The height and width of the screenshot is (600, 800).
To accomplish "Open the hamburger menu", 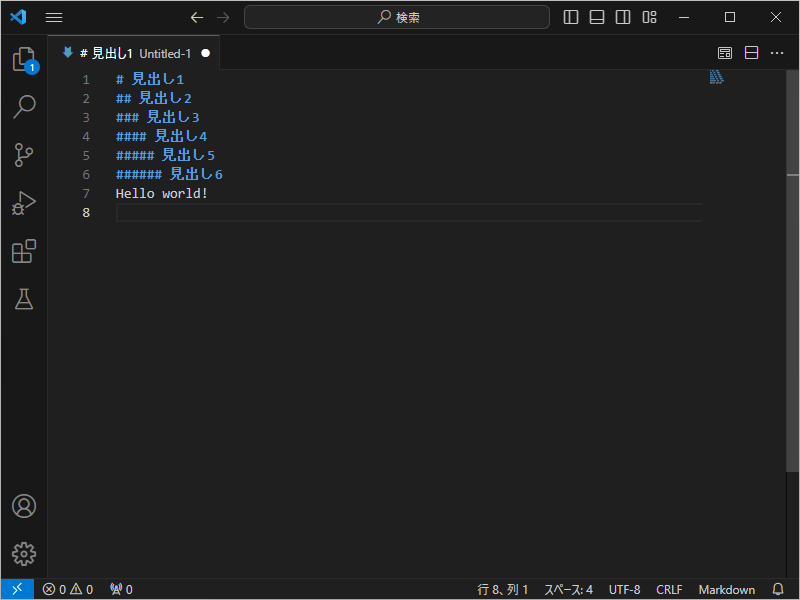I will (54, 17).
